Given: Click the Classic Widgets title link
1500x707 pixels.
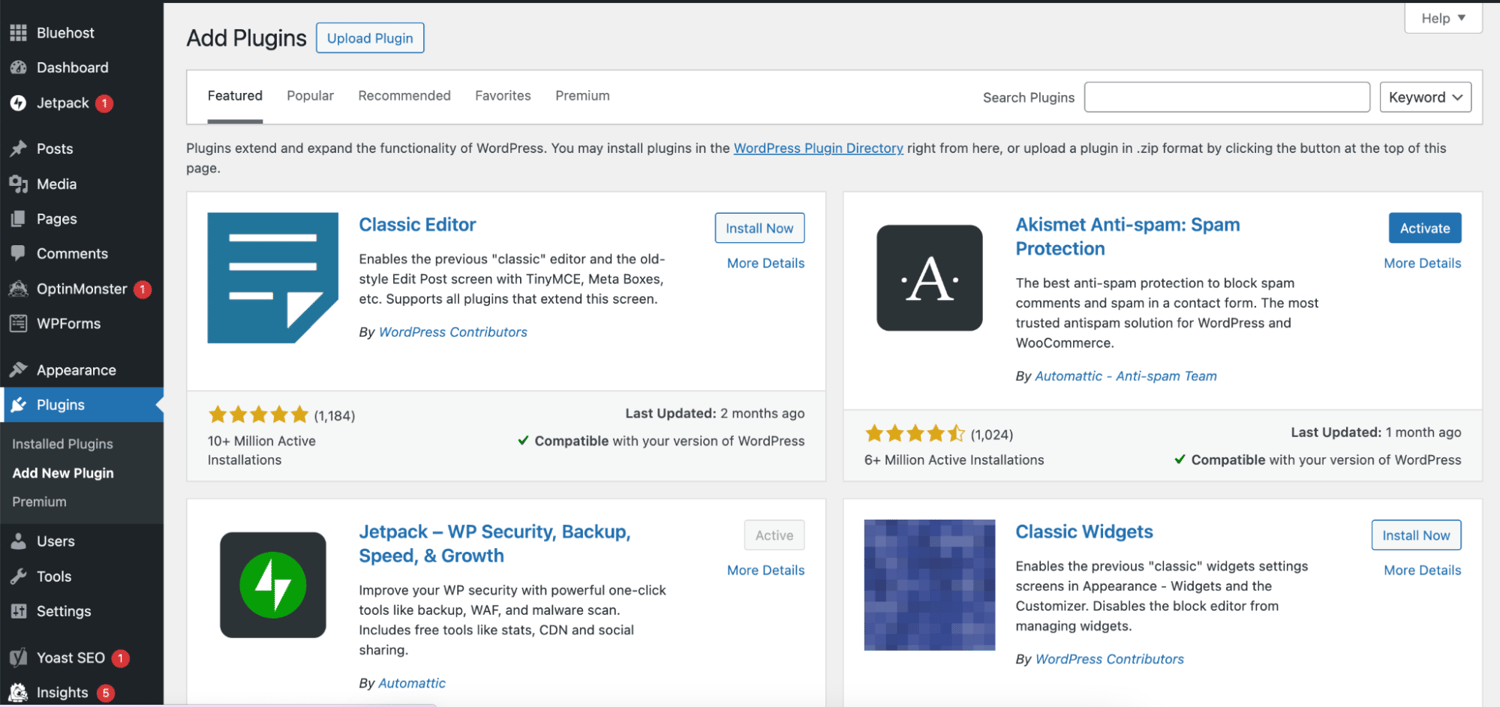Looking at the screenshot, I should pyautogui.click(x=1084, y=532).
